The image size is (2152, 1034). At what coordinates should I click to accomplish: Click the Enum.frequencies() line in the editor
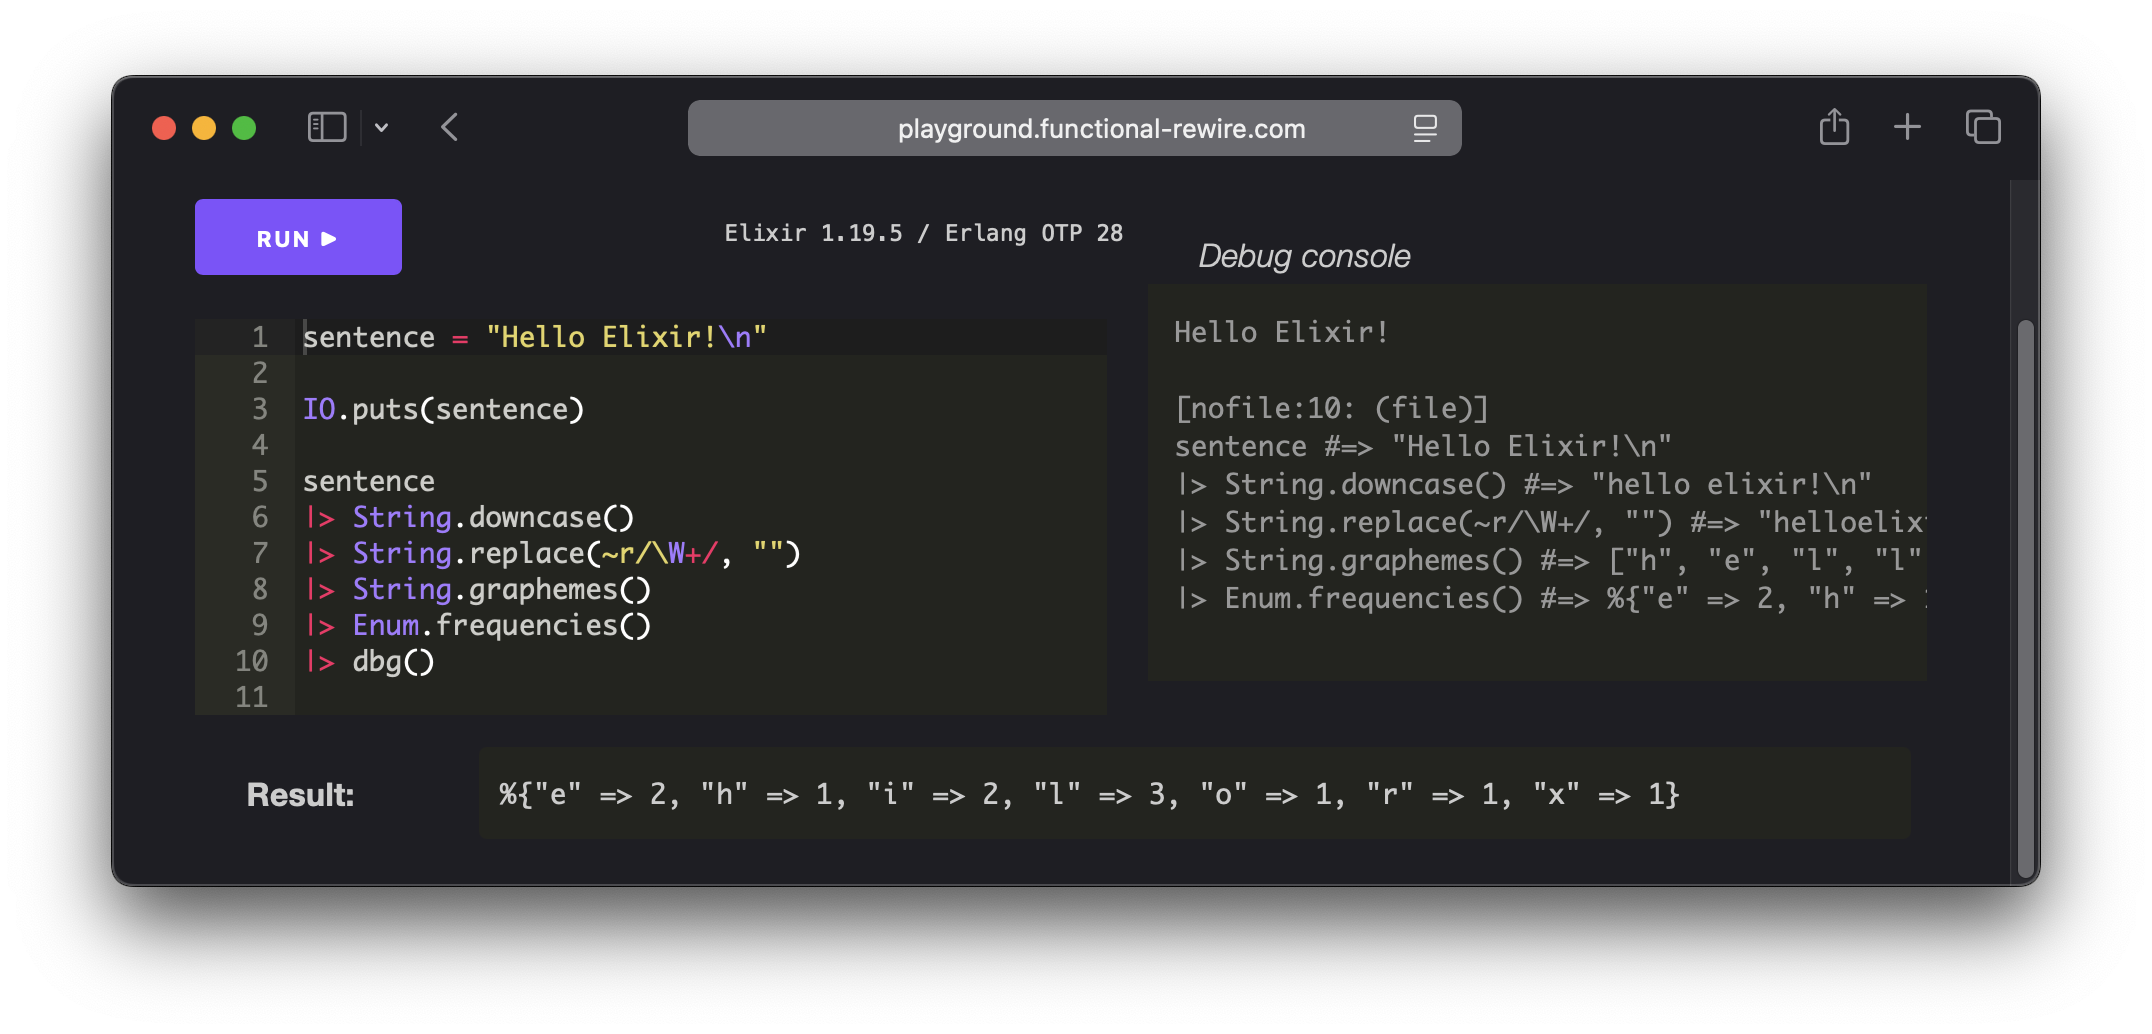[477, 625]
